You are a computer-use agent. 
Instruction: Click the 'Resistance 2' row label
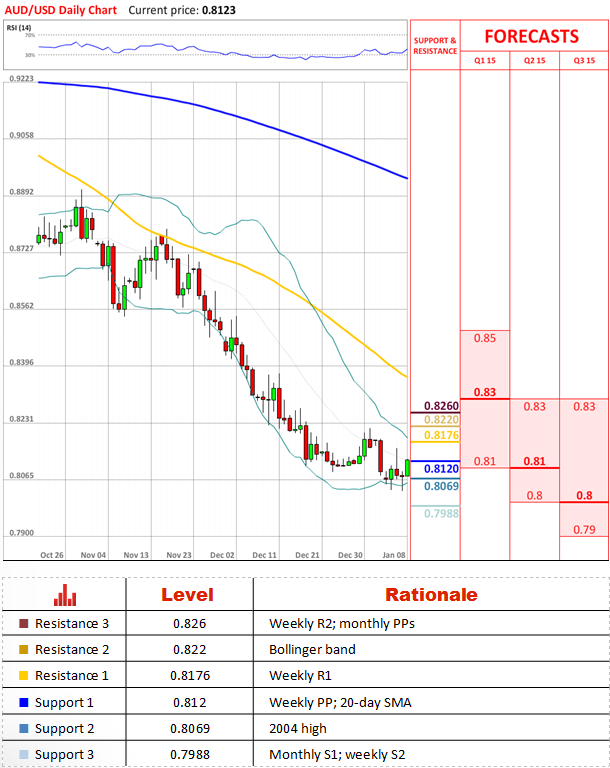(72, 649)
